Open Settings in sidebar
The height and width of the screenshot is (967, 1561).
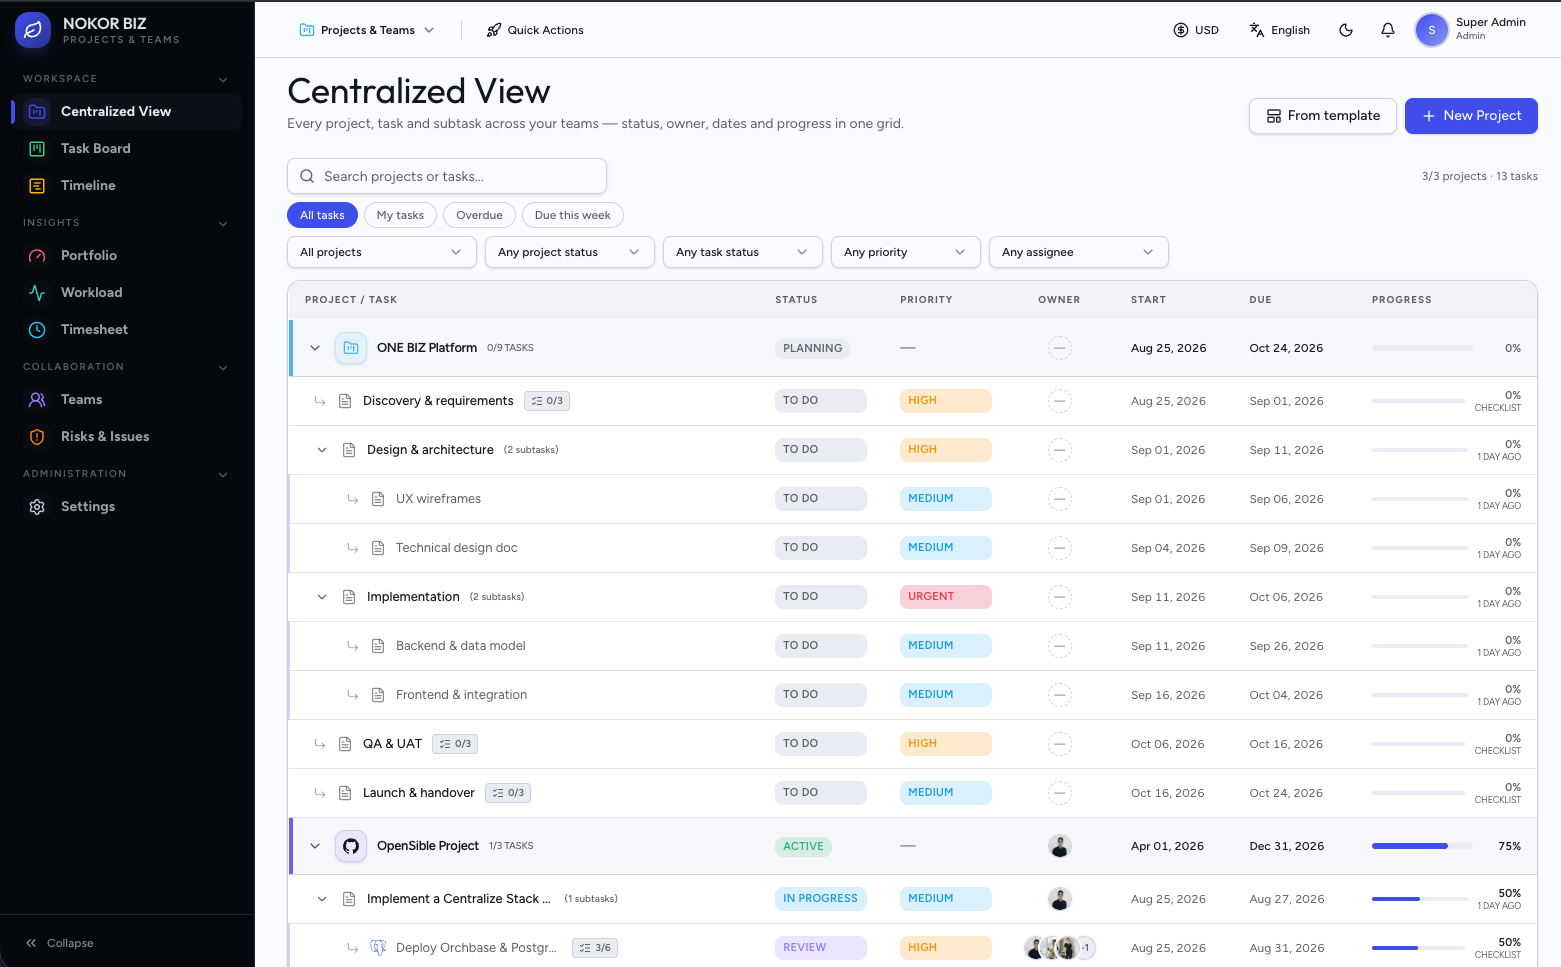(x=126, y=506)
